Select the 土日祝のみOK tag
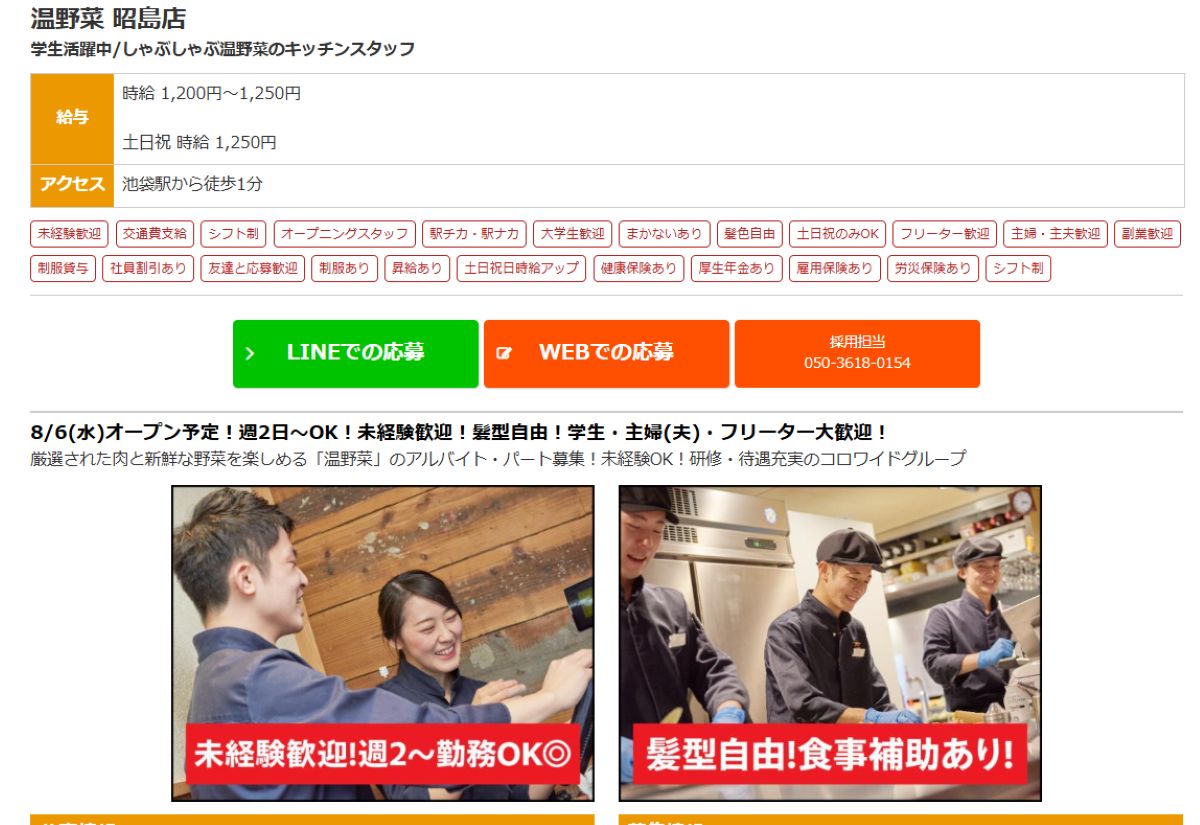Viewport: 1200px width, 825px height. coord(837,234)
